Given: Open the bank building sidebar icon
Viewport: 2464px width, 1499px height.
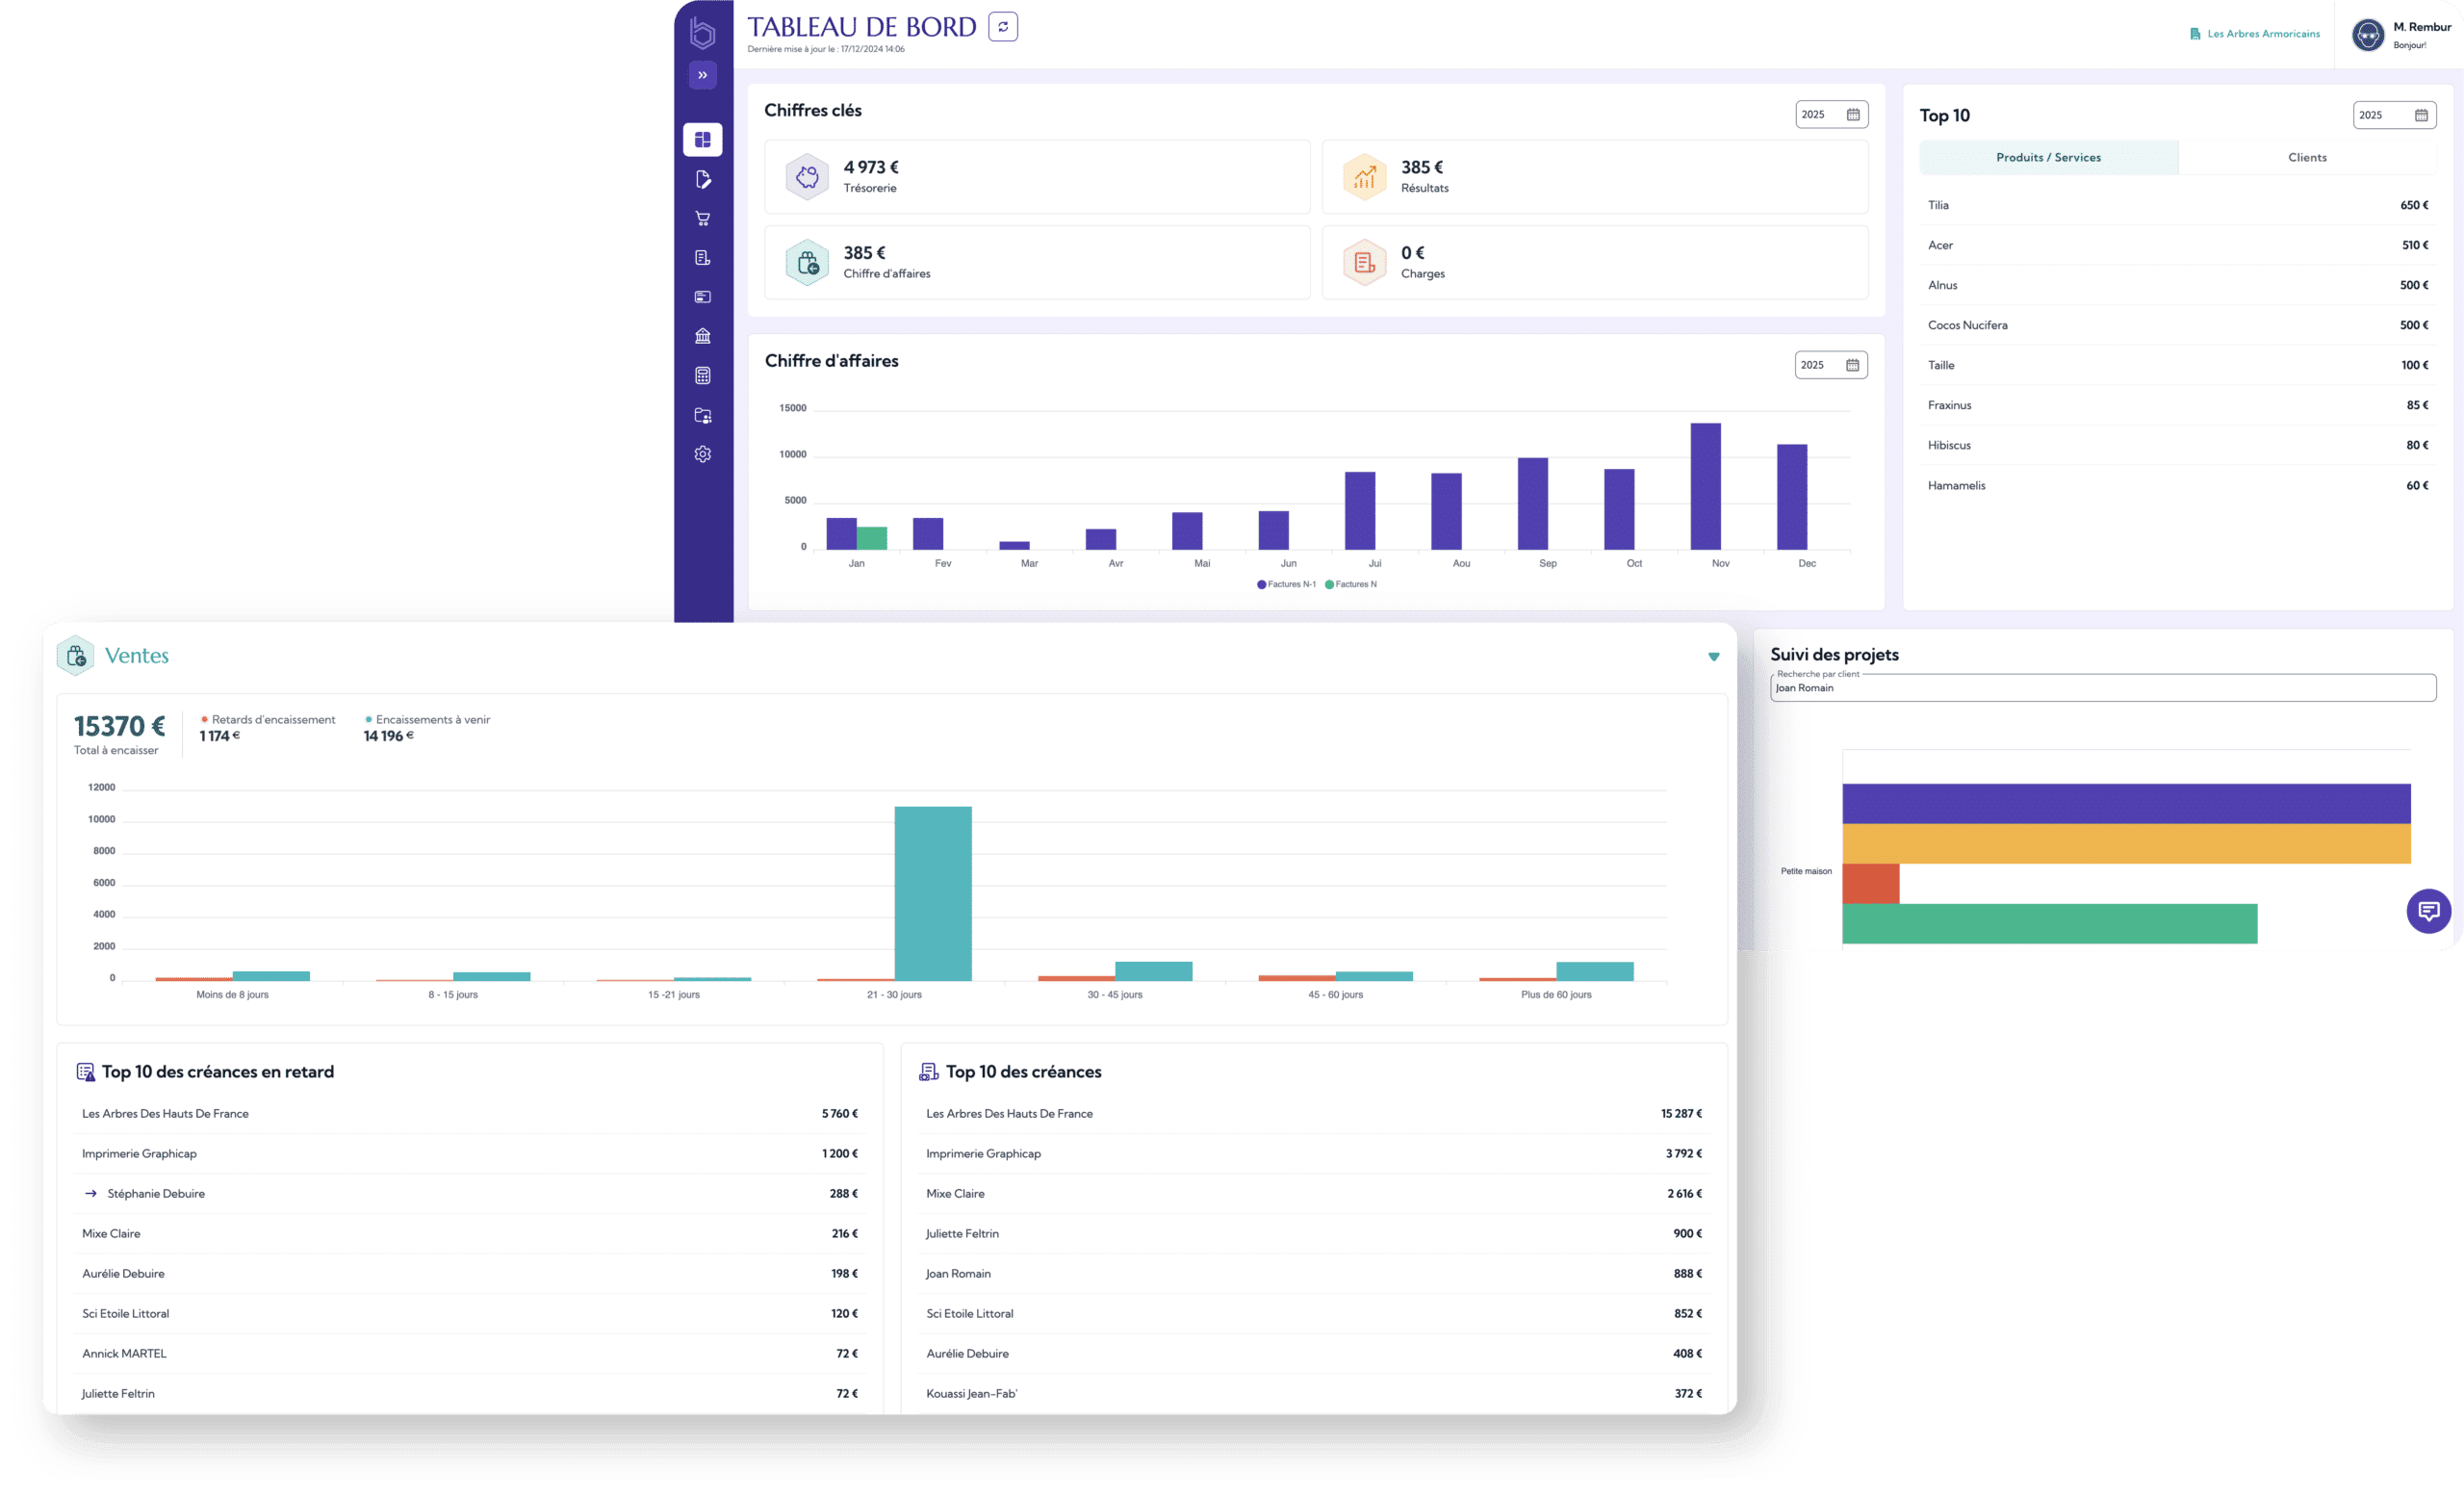Looking at the screenshot, I should tap(702, 336).
